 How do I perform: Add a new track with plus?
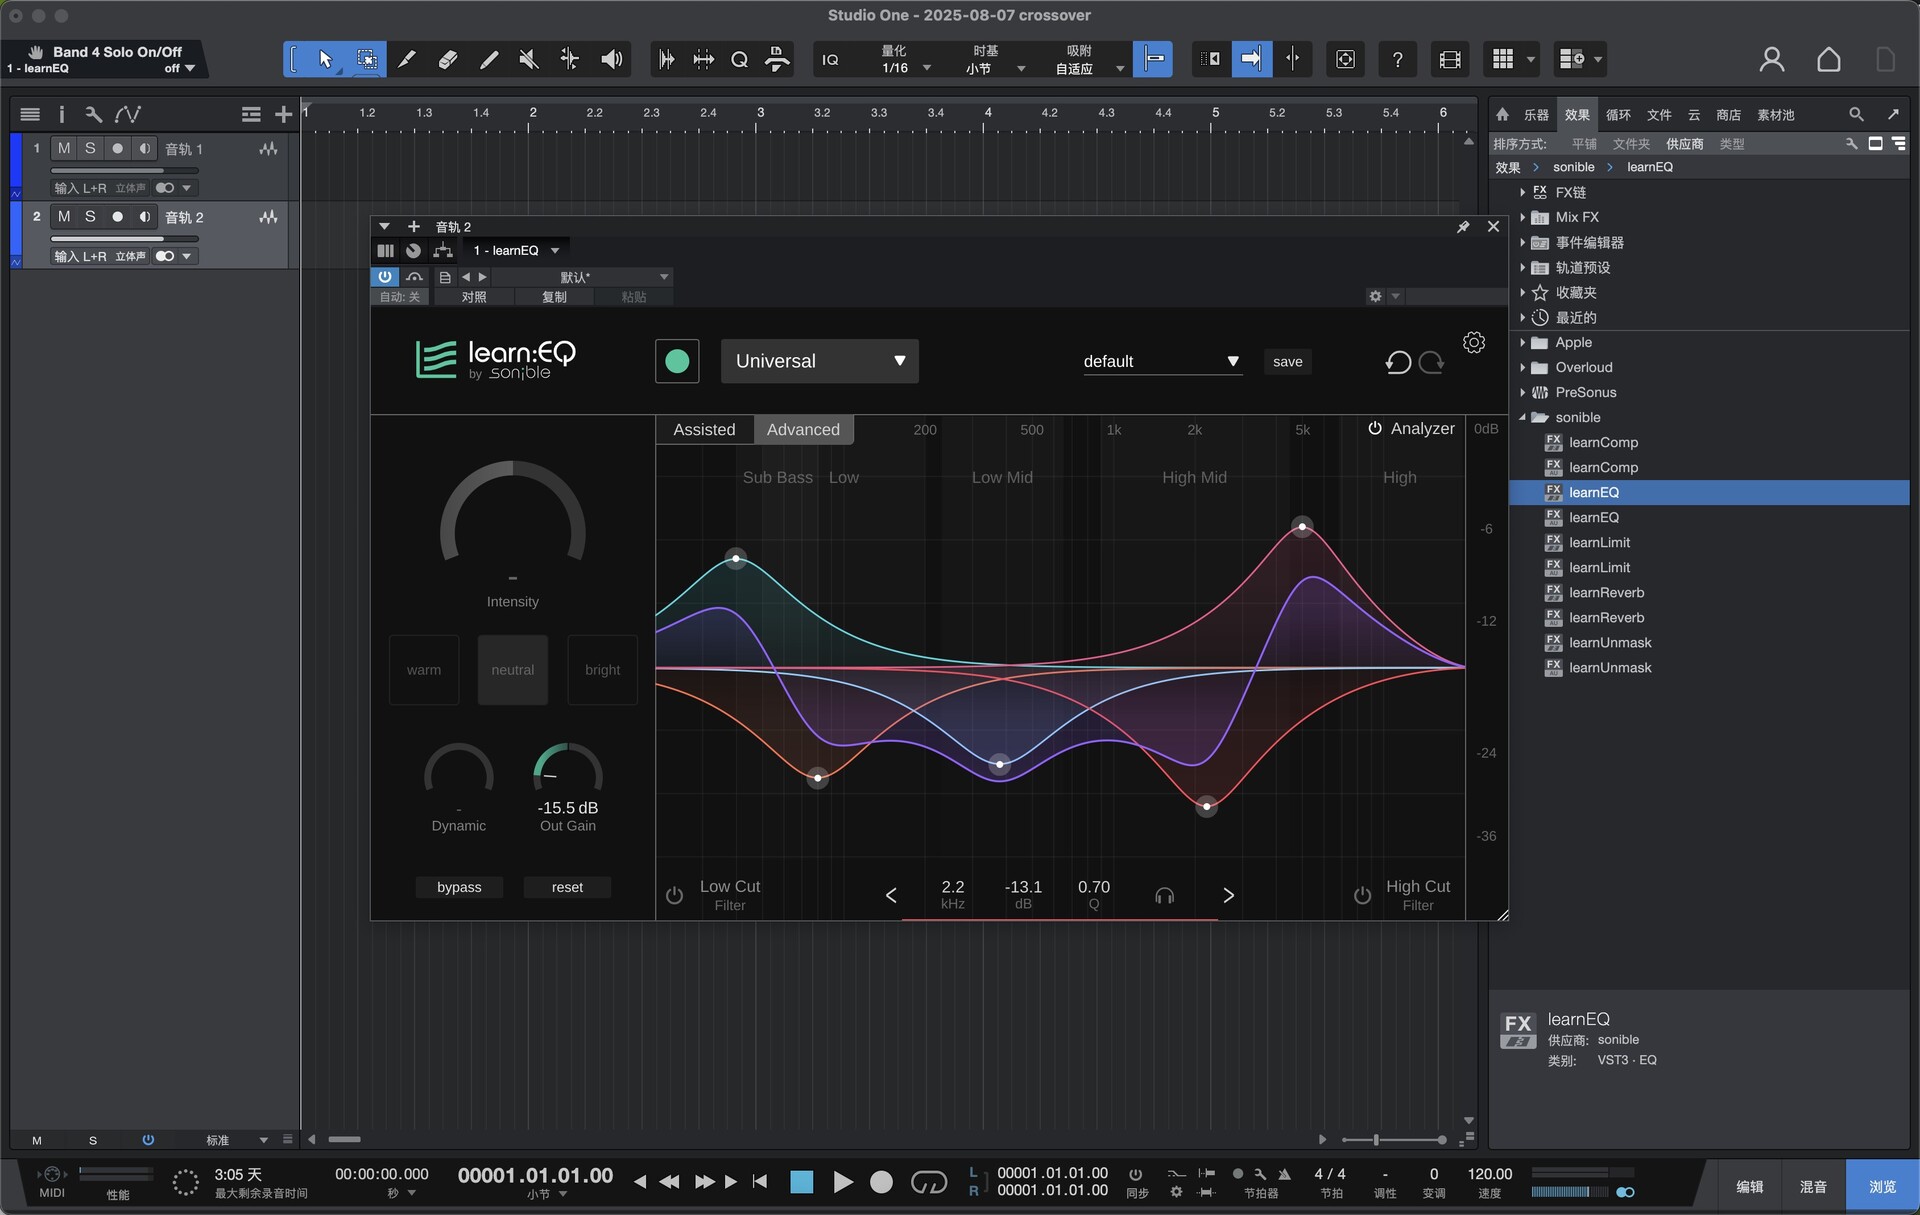[283, 115]
